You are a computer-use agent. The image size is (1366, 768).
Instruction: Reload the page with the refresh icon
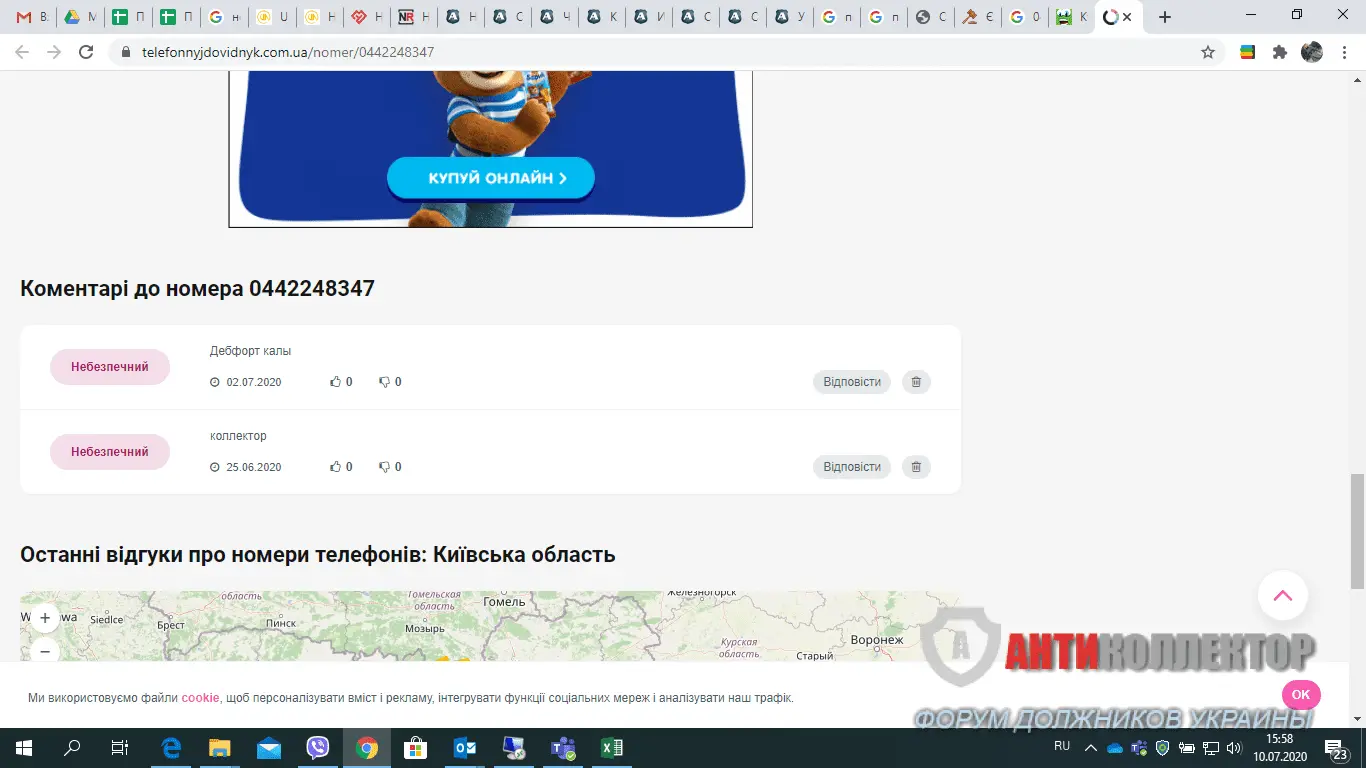[x=85, y=51]
